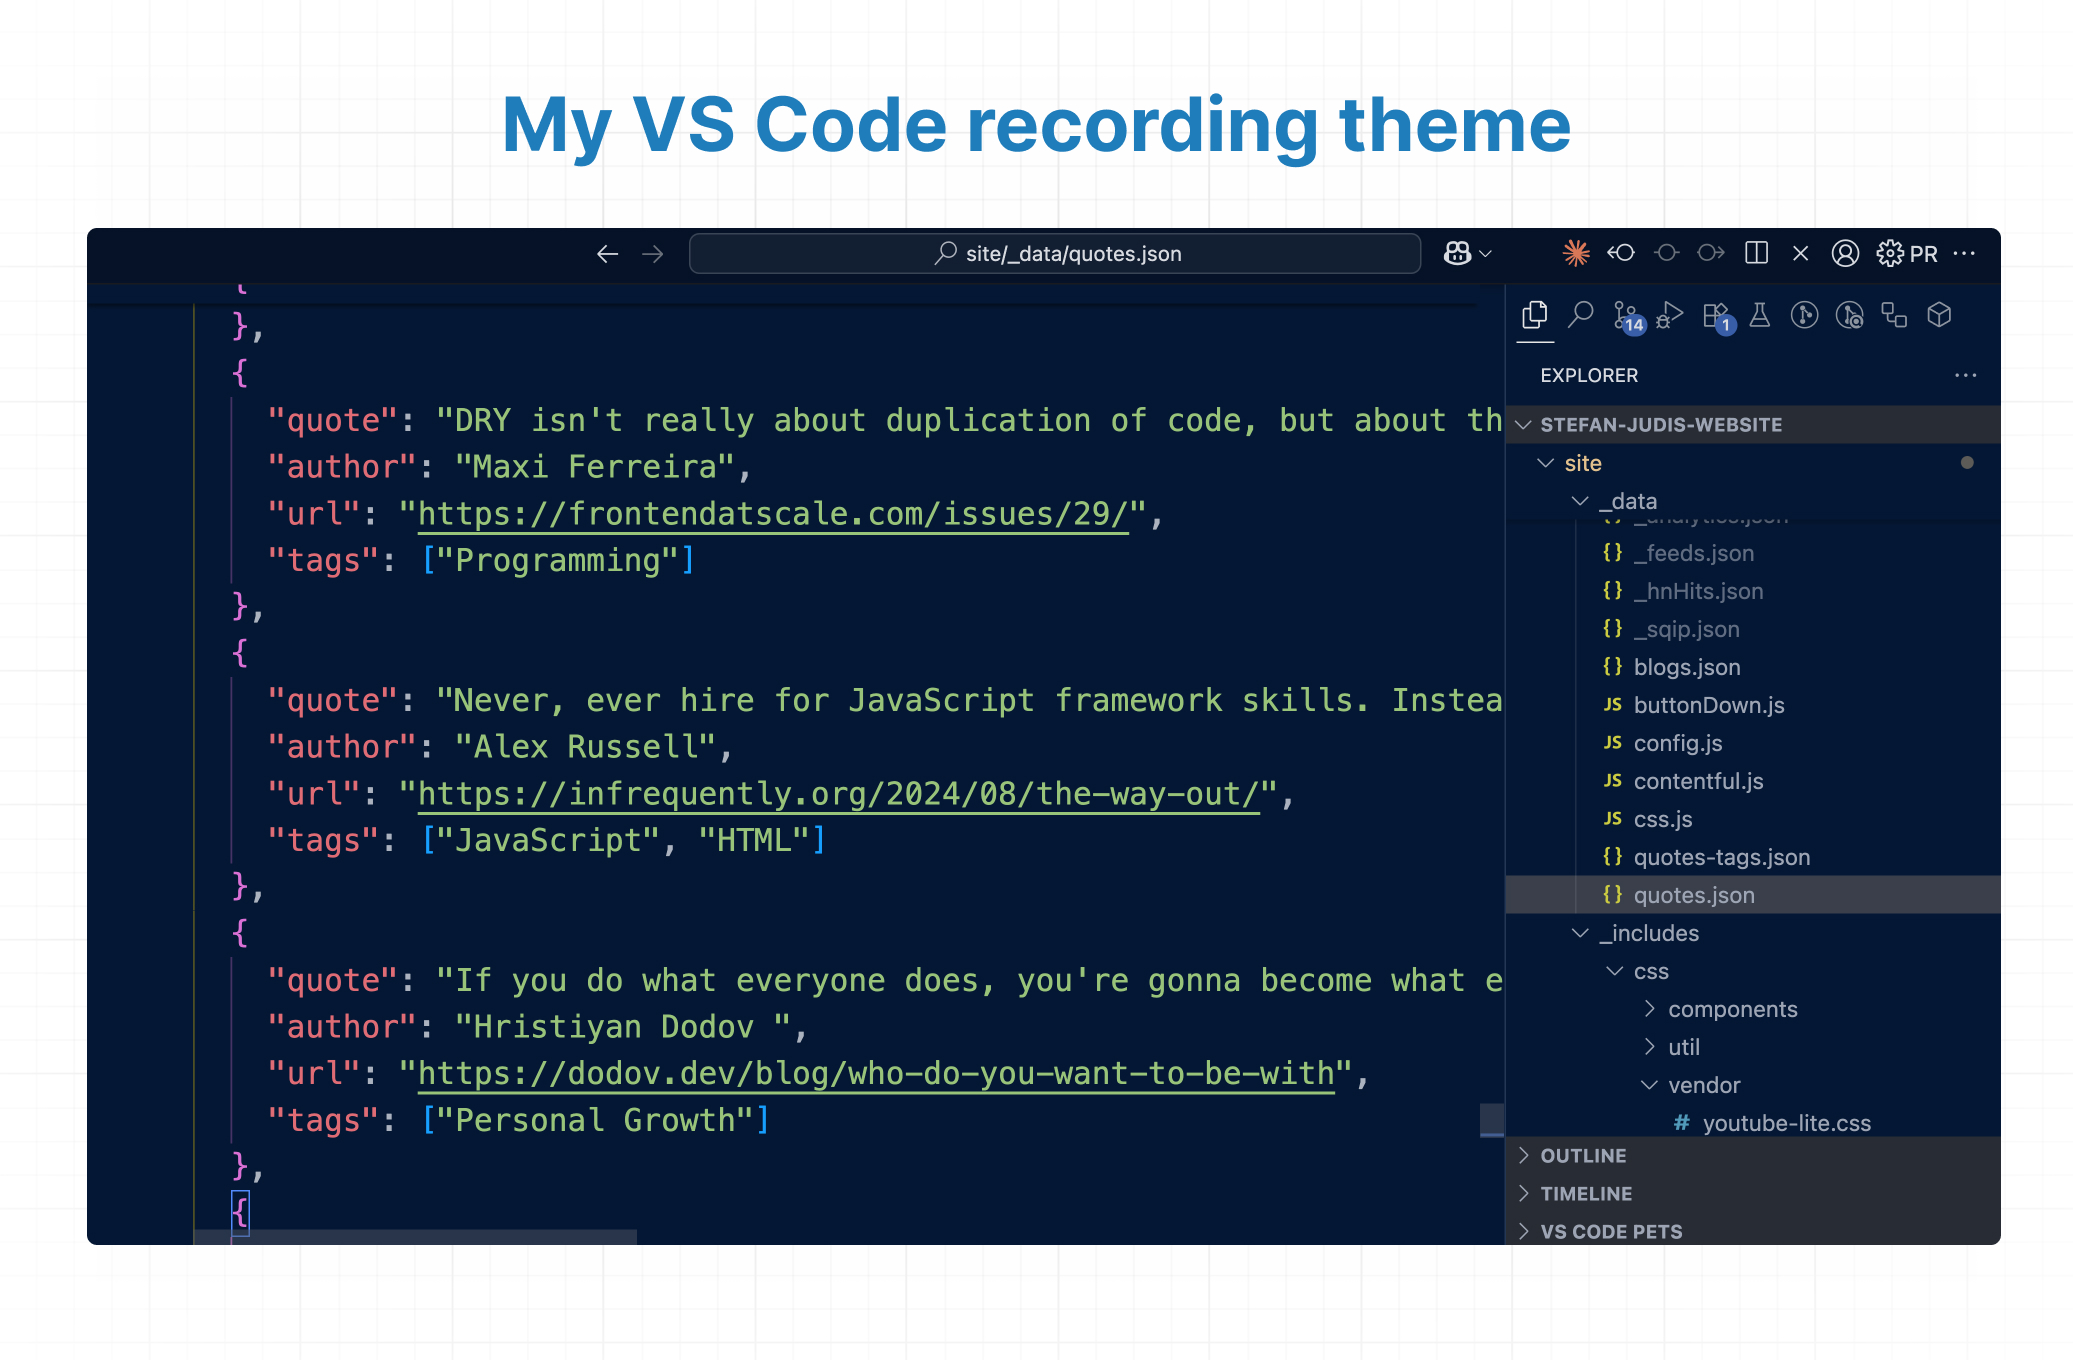Open the GitLens view icon
Image resolution: width=2073 pixels, height=1360 pixels.
(x=1804, y=316)
